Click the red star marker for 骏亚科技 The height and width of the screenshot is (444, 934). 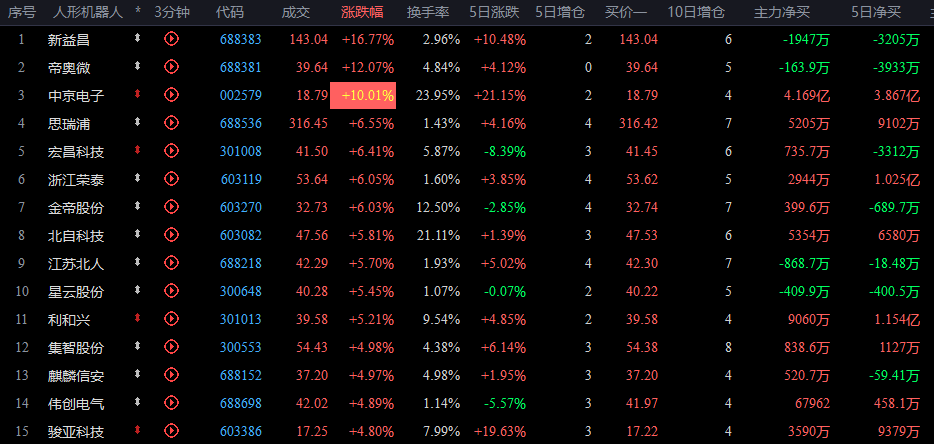(x=138, y=429)
